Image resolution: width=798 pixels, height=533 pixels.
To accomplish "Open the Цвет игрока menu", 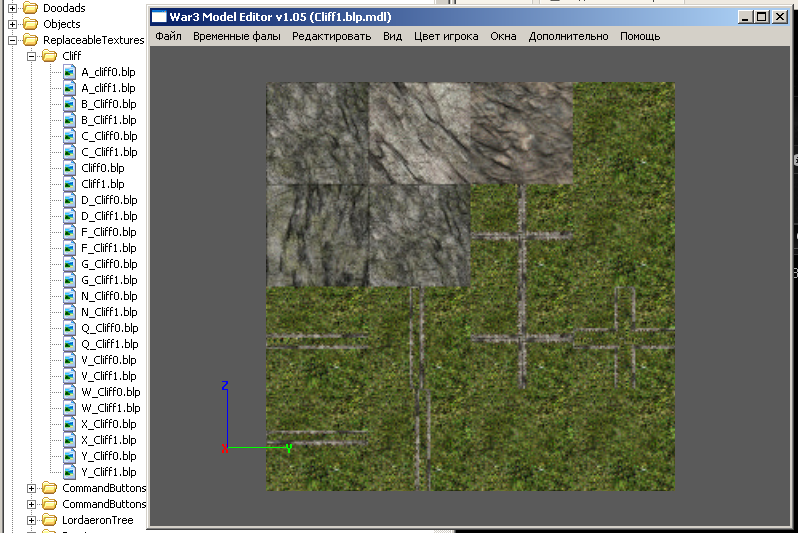I will pos(446,37).
